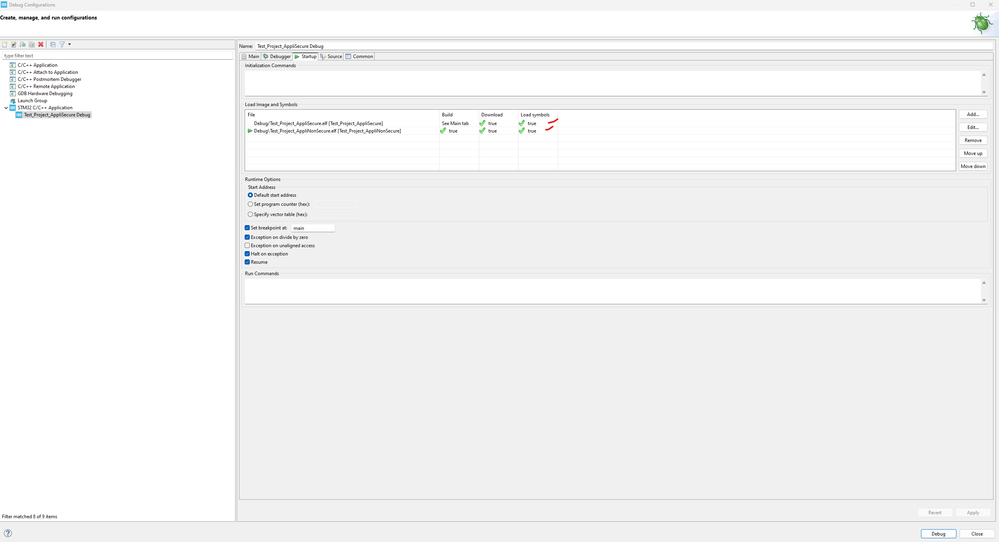This screenshot has height=542, width=999.
Task: Click the Add... button
Action: (x=973, y=114)
